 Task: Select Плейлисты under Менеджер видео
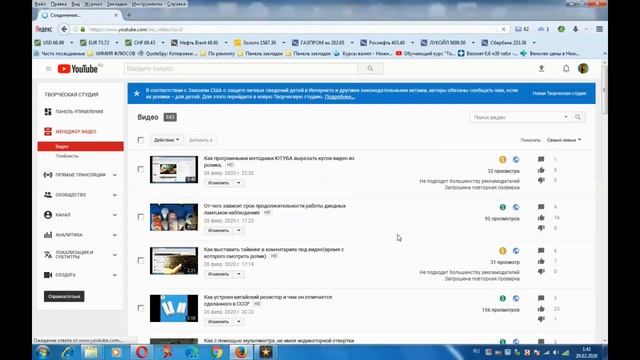click(67, 156)
